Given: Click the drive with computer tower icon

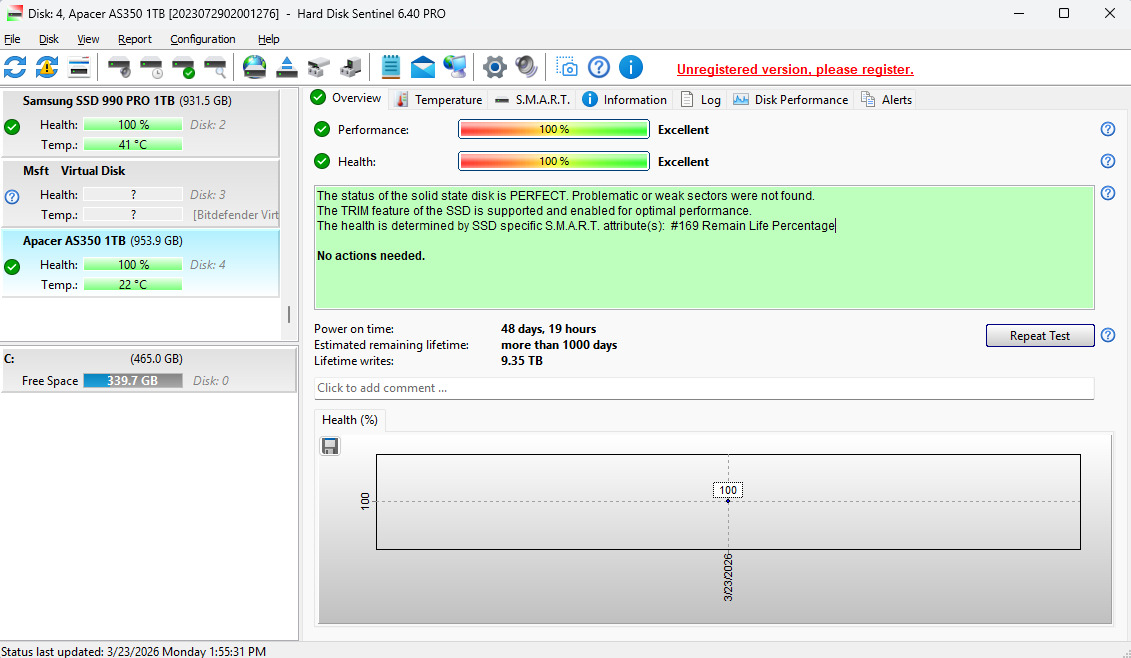Looking at the screenshot, I should pyautogui.click(x=351, y=67).
